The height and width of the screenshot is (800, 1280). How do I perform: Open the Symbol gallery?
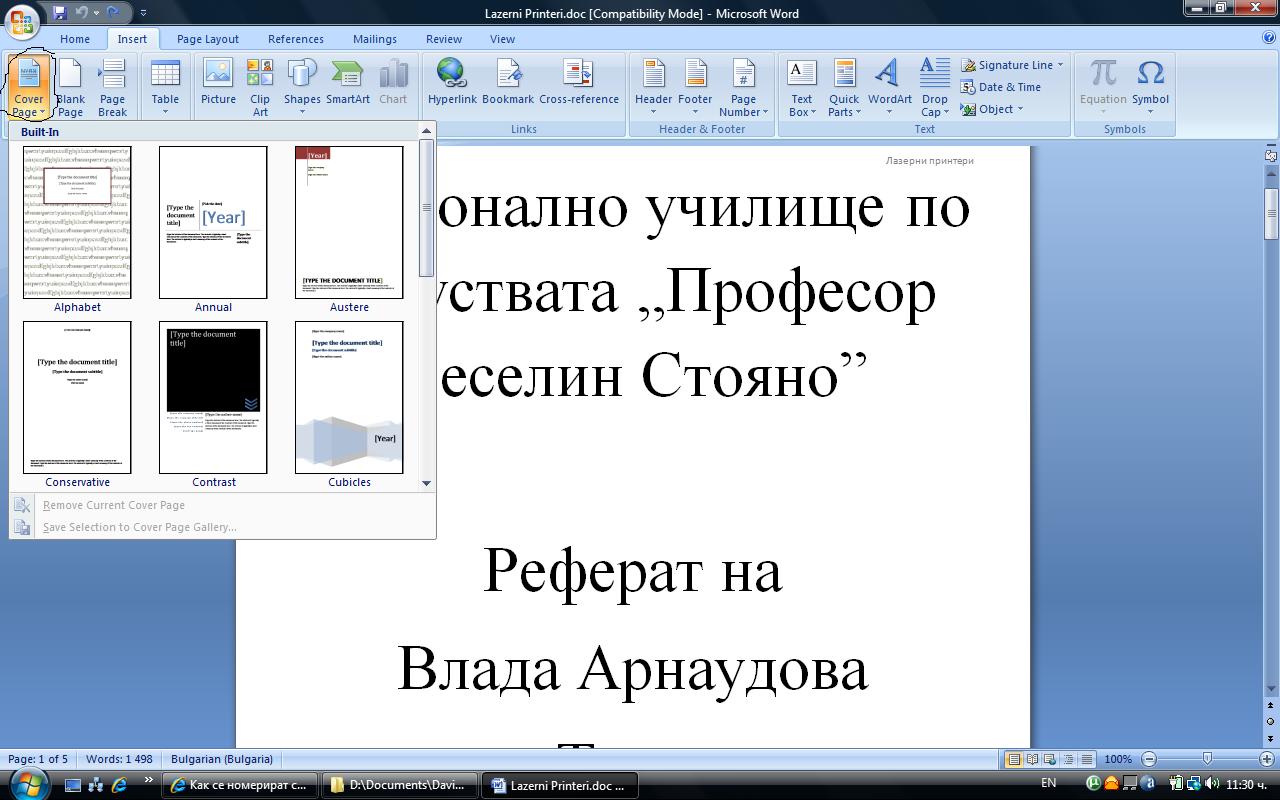coord(1150,87)
